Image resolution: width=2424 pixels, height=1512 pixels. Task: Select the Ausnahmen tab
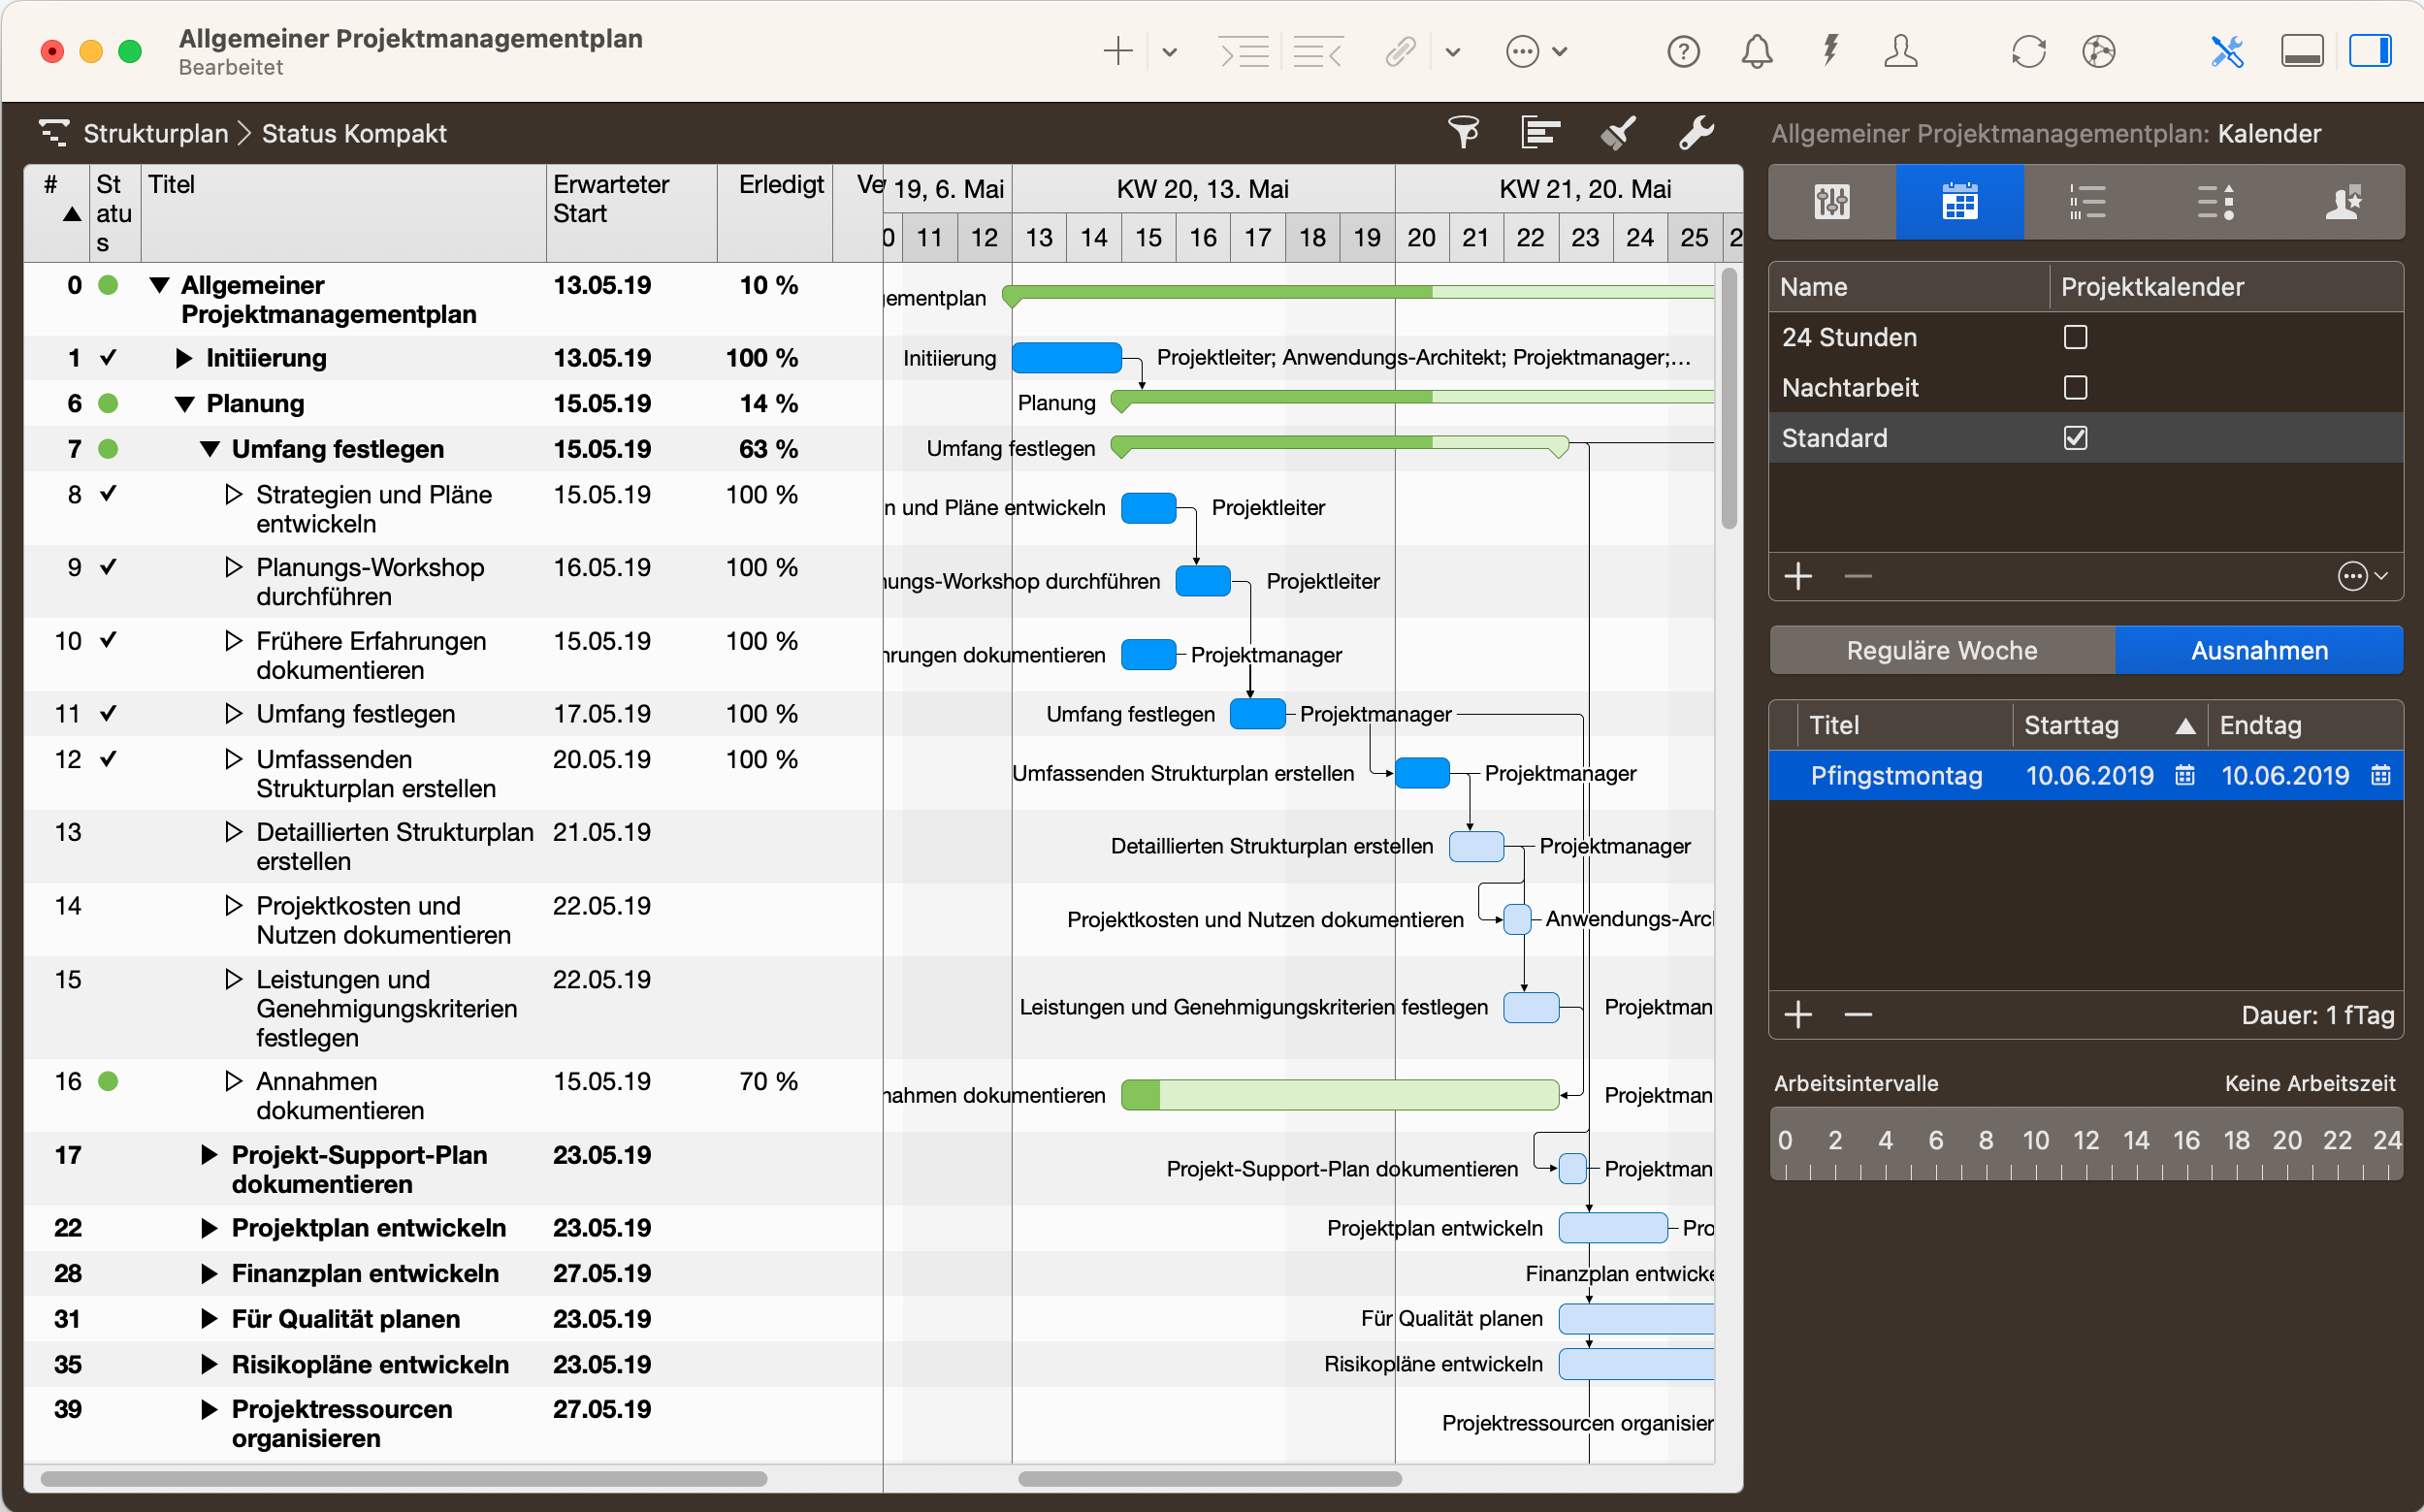[2259, 650]
